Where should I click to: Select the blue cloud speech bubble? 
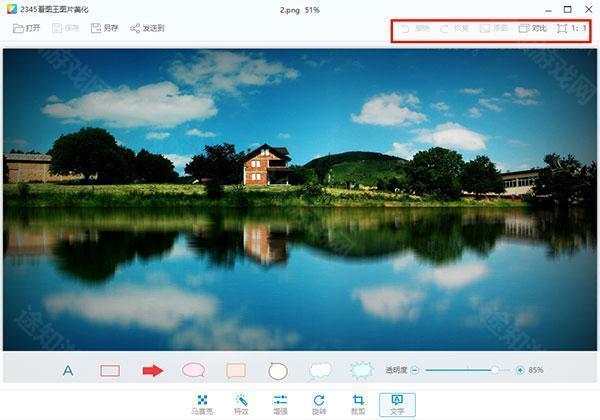click(320, 370)
